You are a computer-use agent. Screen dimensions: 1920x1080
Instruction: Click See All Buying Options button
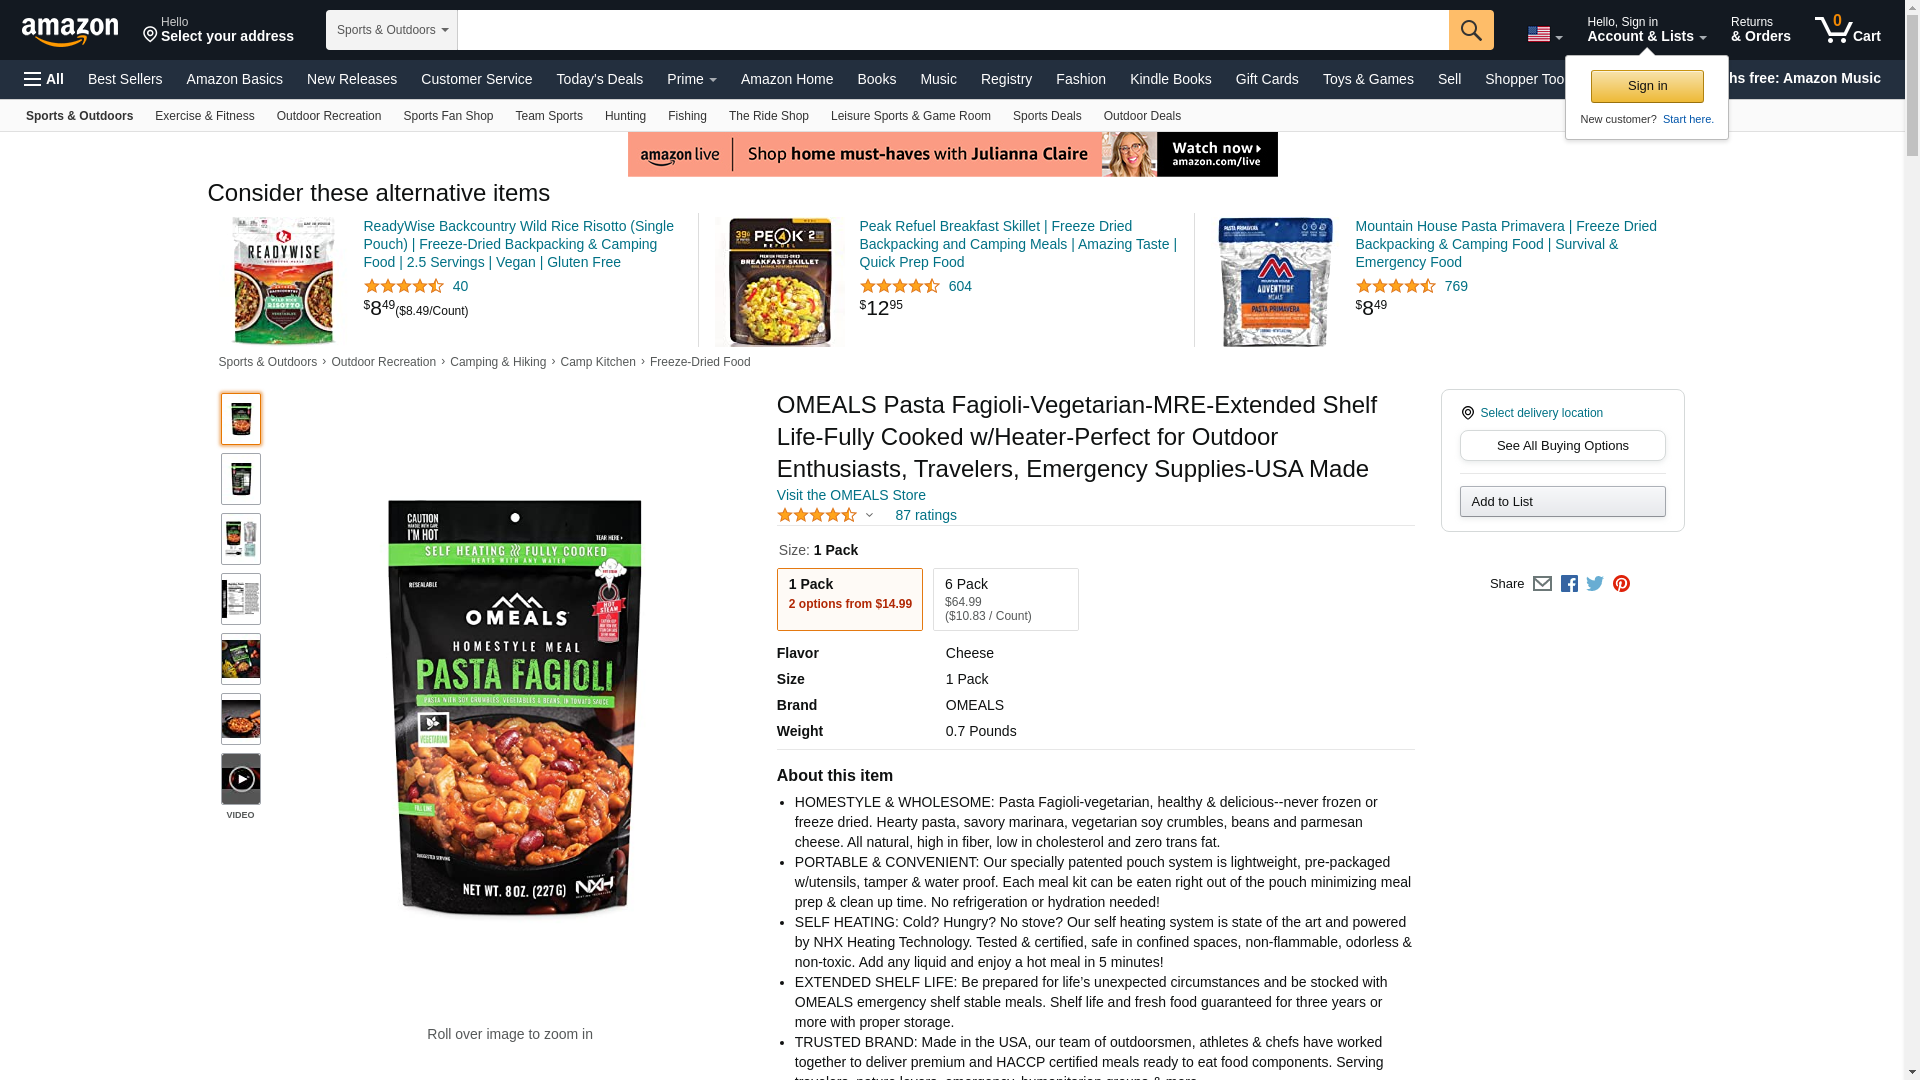pyautogui.click(x=1562, y=446)
